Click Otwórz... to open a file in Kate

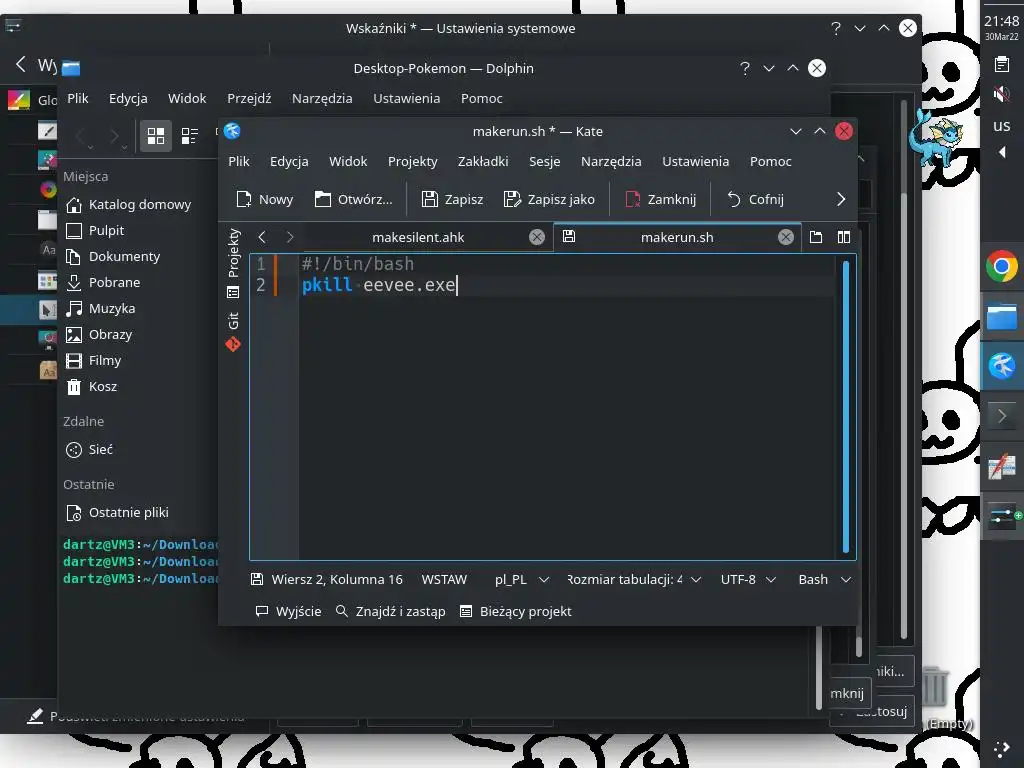[353, 199]
